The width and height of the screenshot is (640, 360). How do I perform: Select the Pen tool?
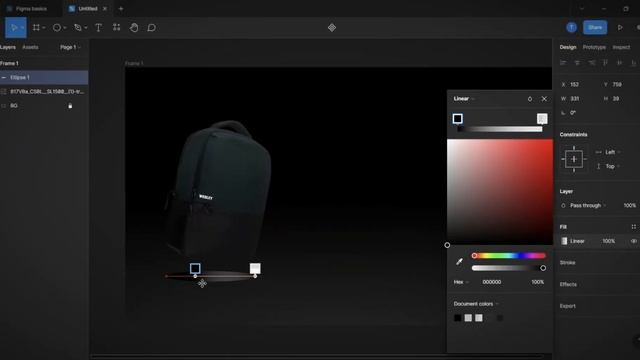[x=78, y=27]
